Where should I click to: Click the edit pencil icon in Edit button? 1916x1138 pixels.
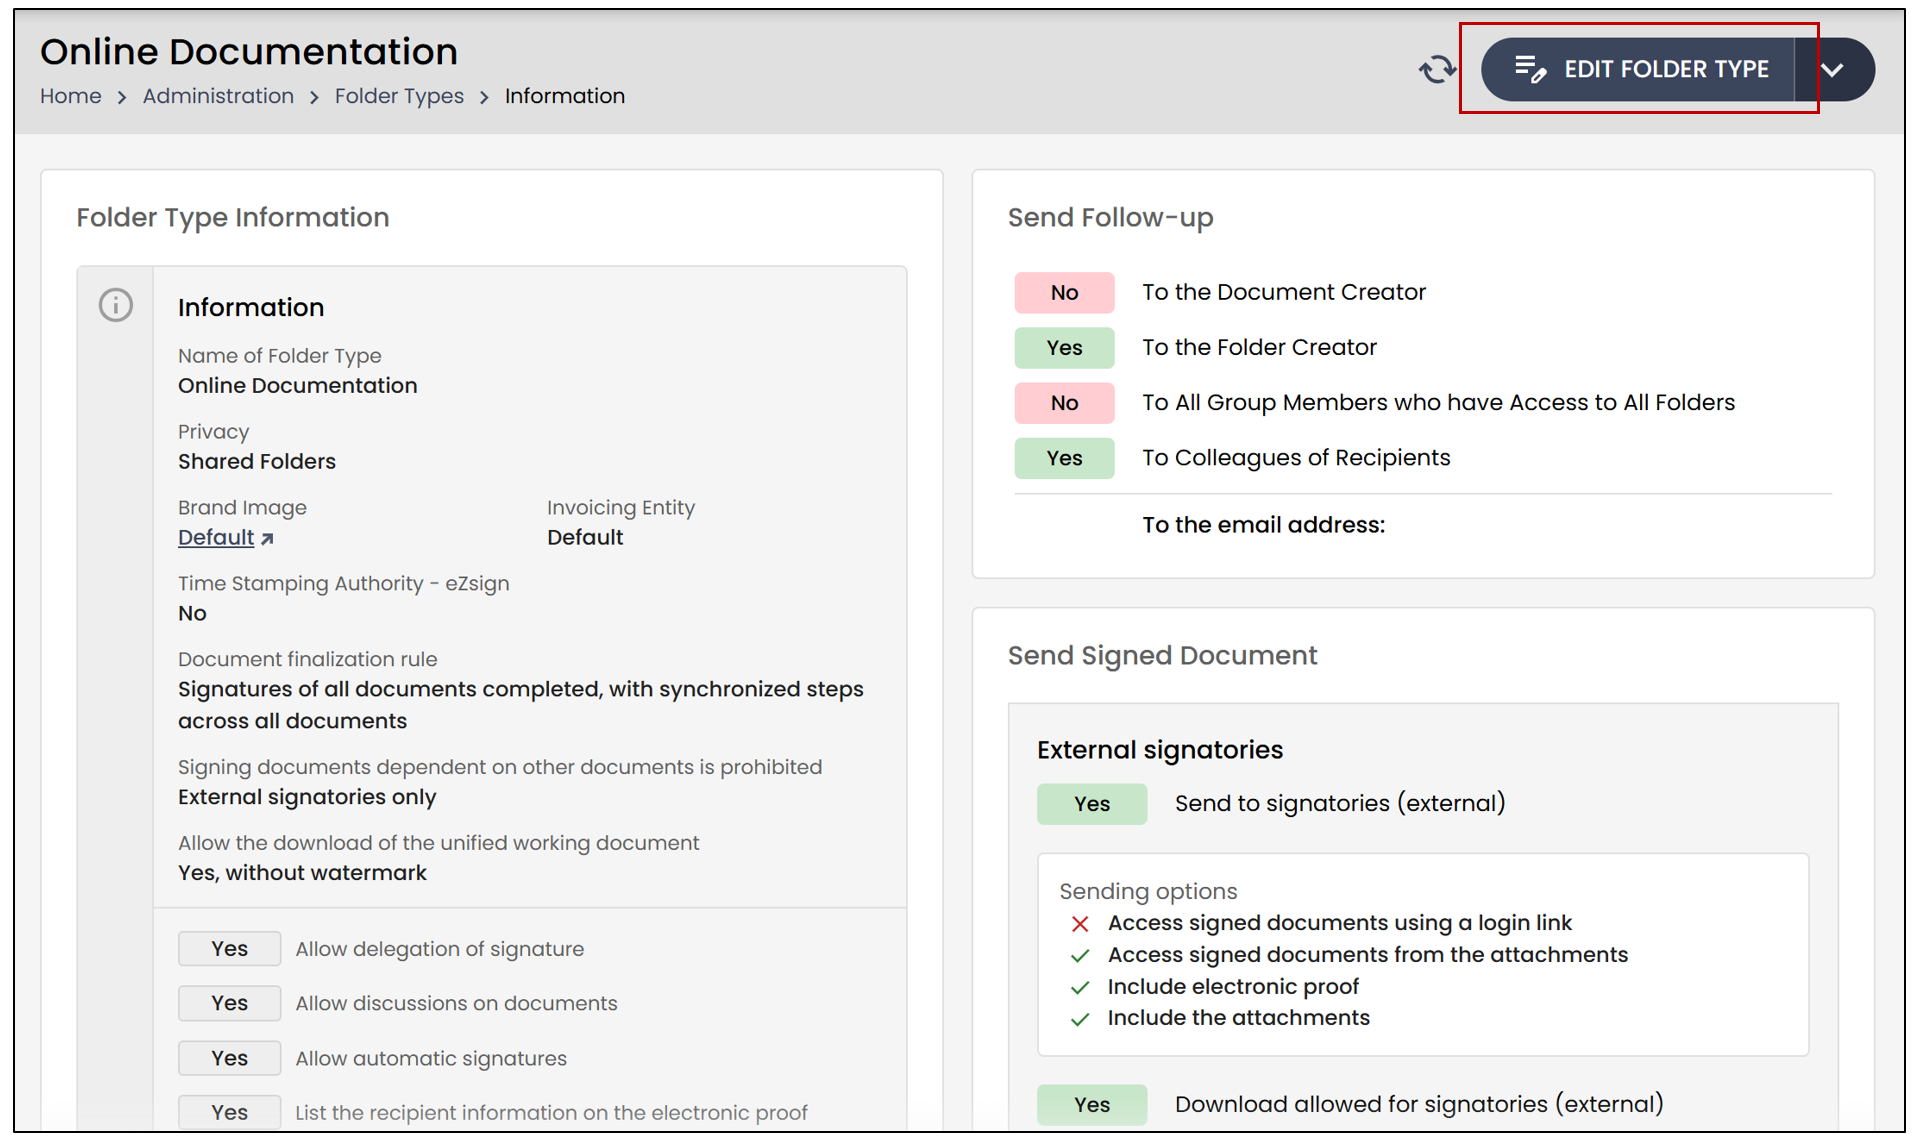coord(1530,69)
